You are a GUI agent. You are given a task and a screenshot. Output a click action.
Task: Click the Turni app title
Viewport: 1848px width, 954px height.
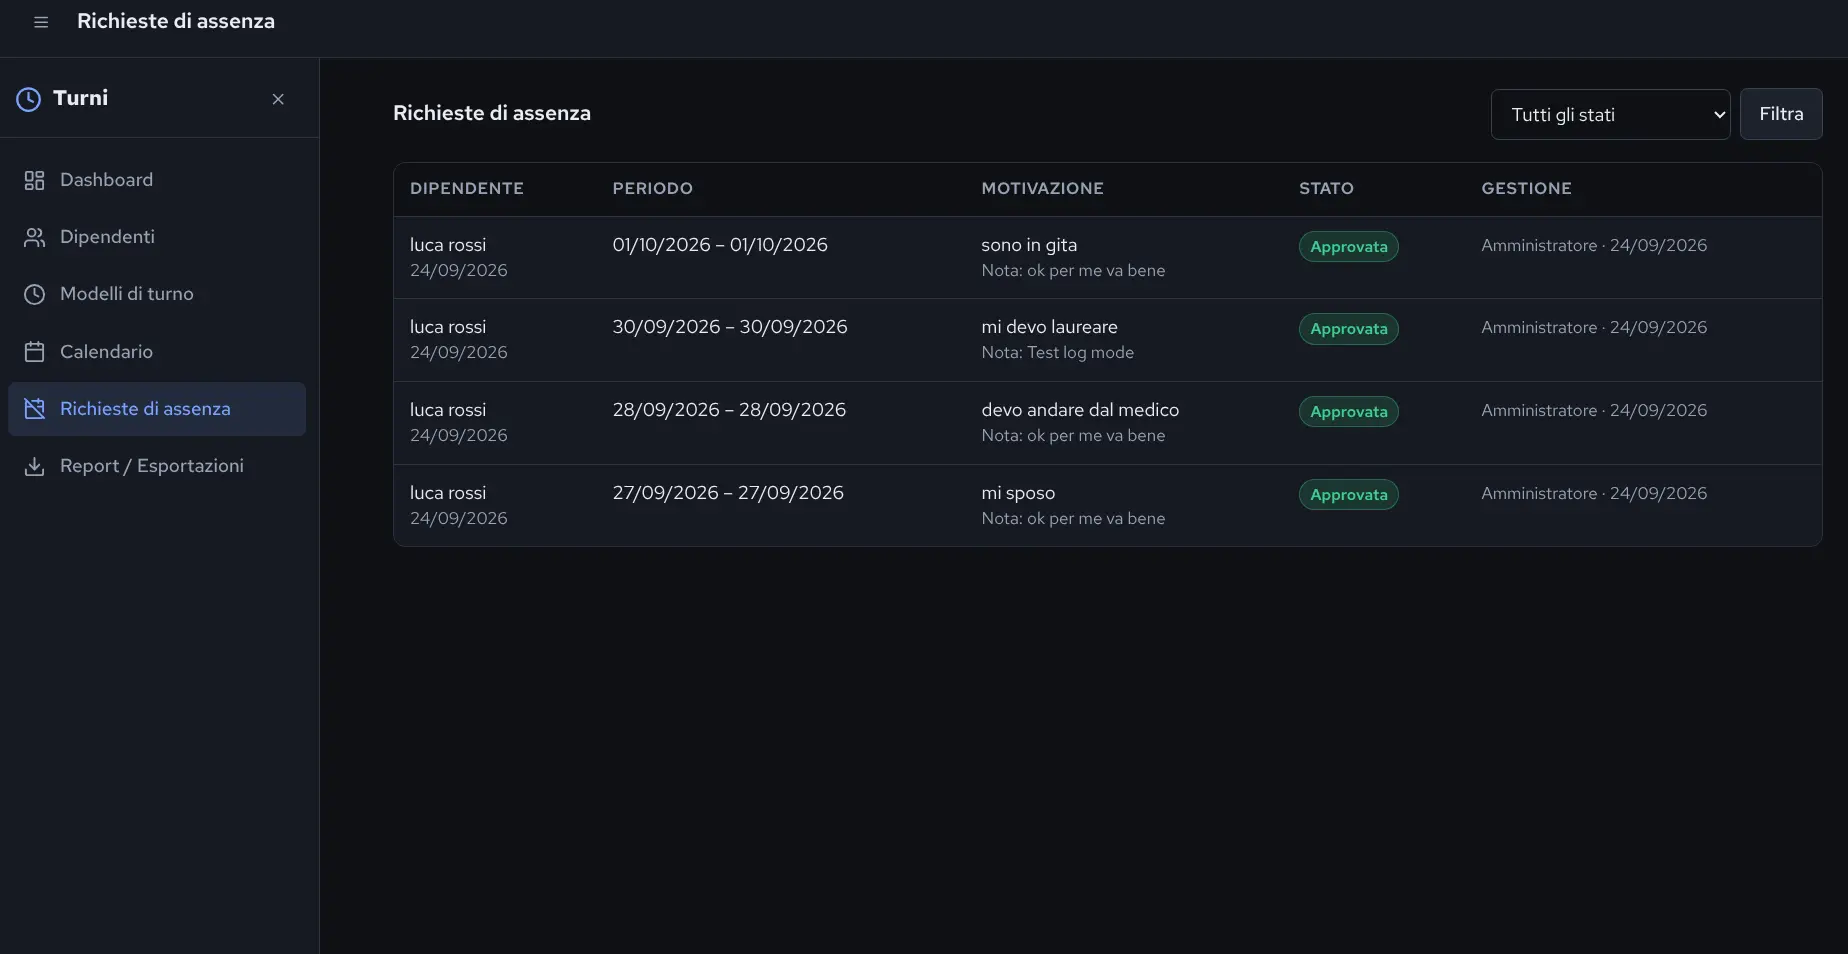(81, 98)
